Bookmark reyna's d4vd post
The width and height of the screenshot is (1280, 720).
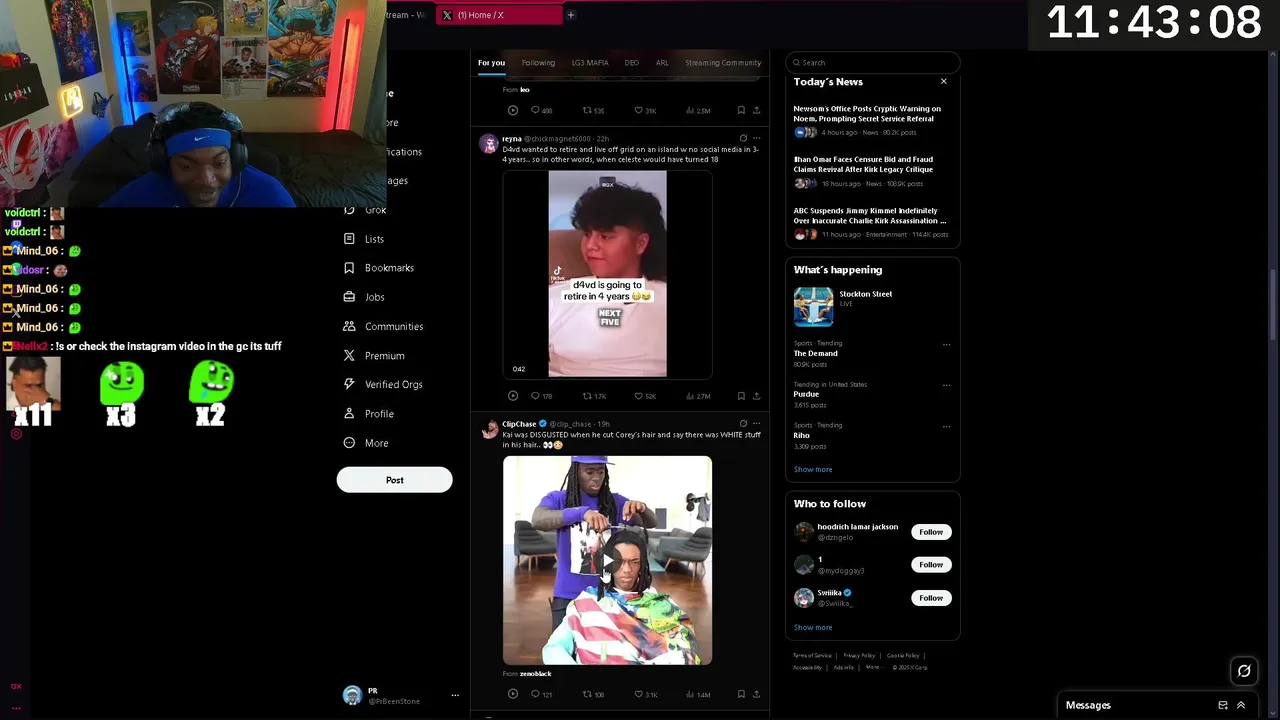pos(741,396)
